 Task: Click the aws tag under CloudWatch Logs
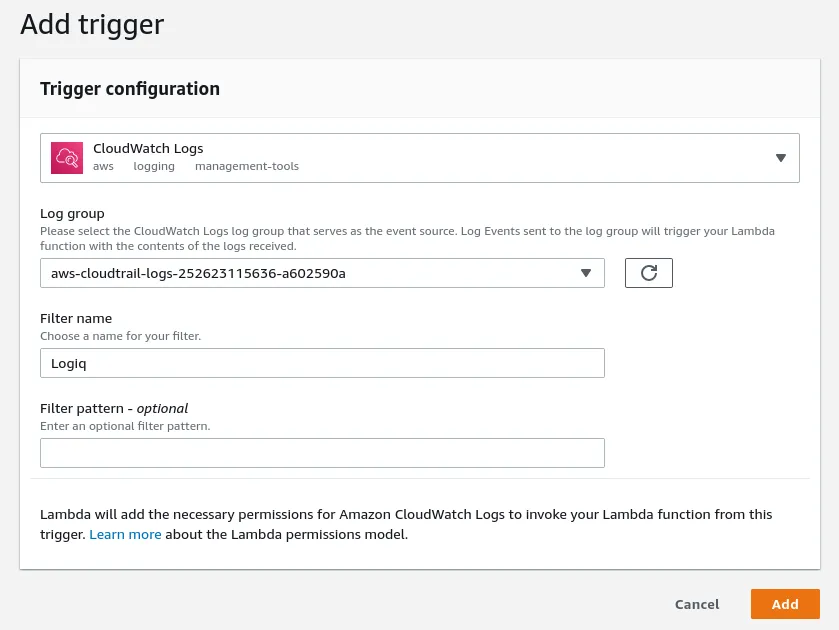103,166
